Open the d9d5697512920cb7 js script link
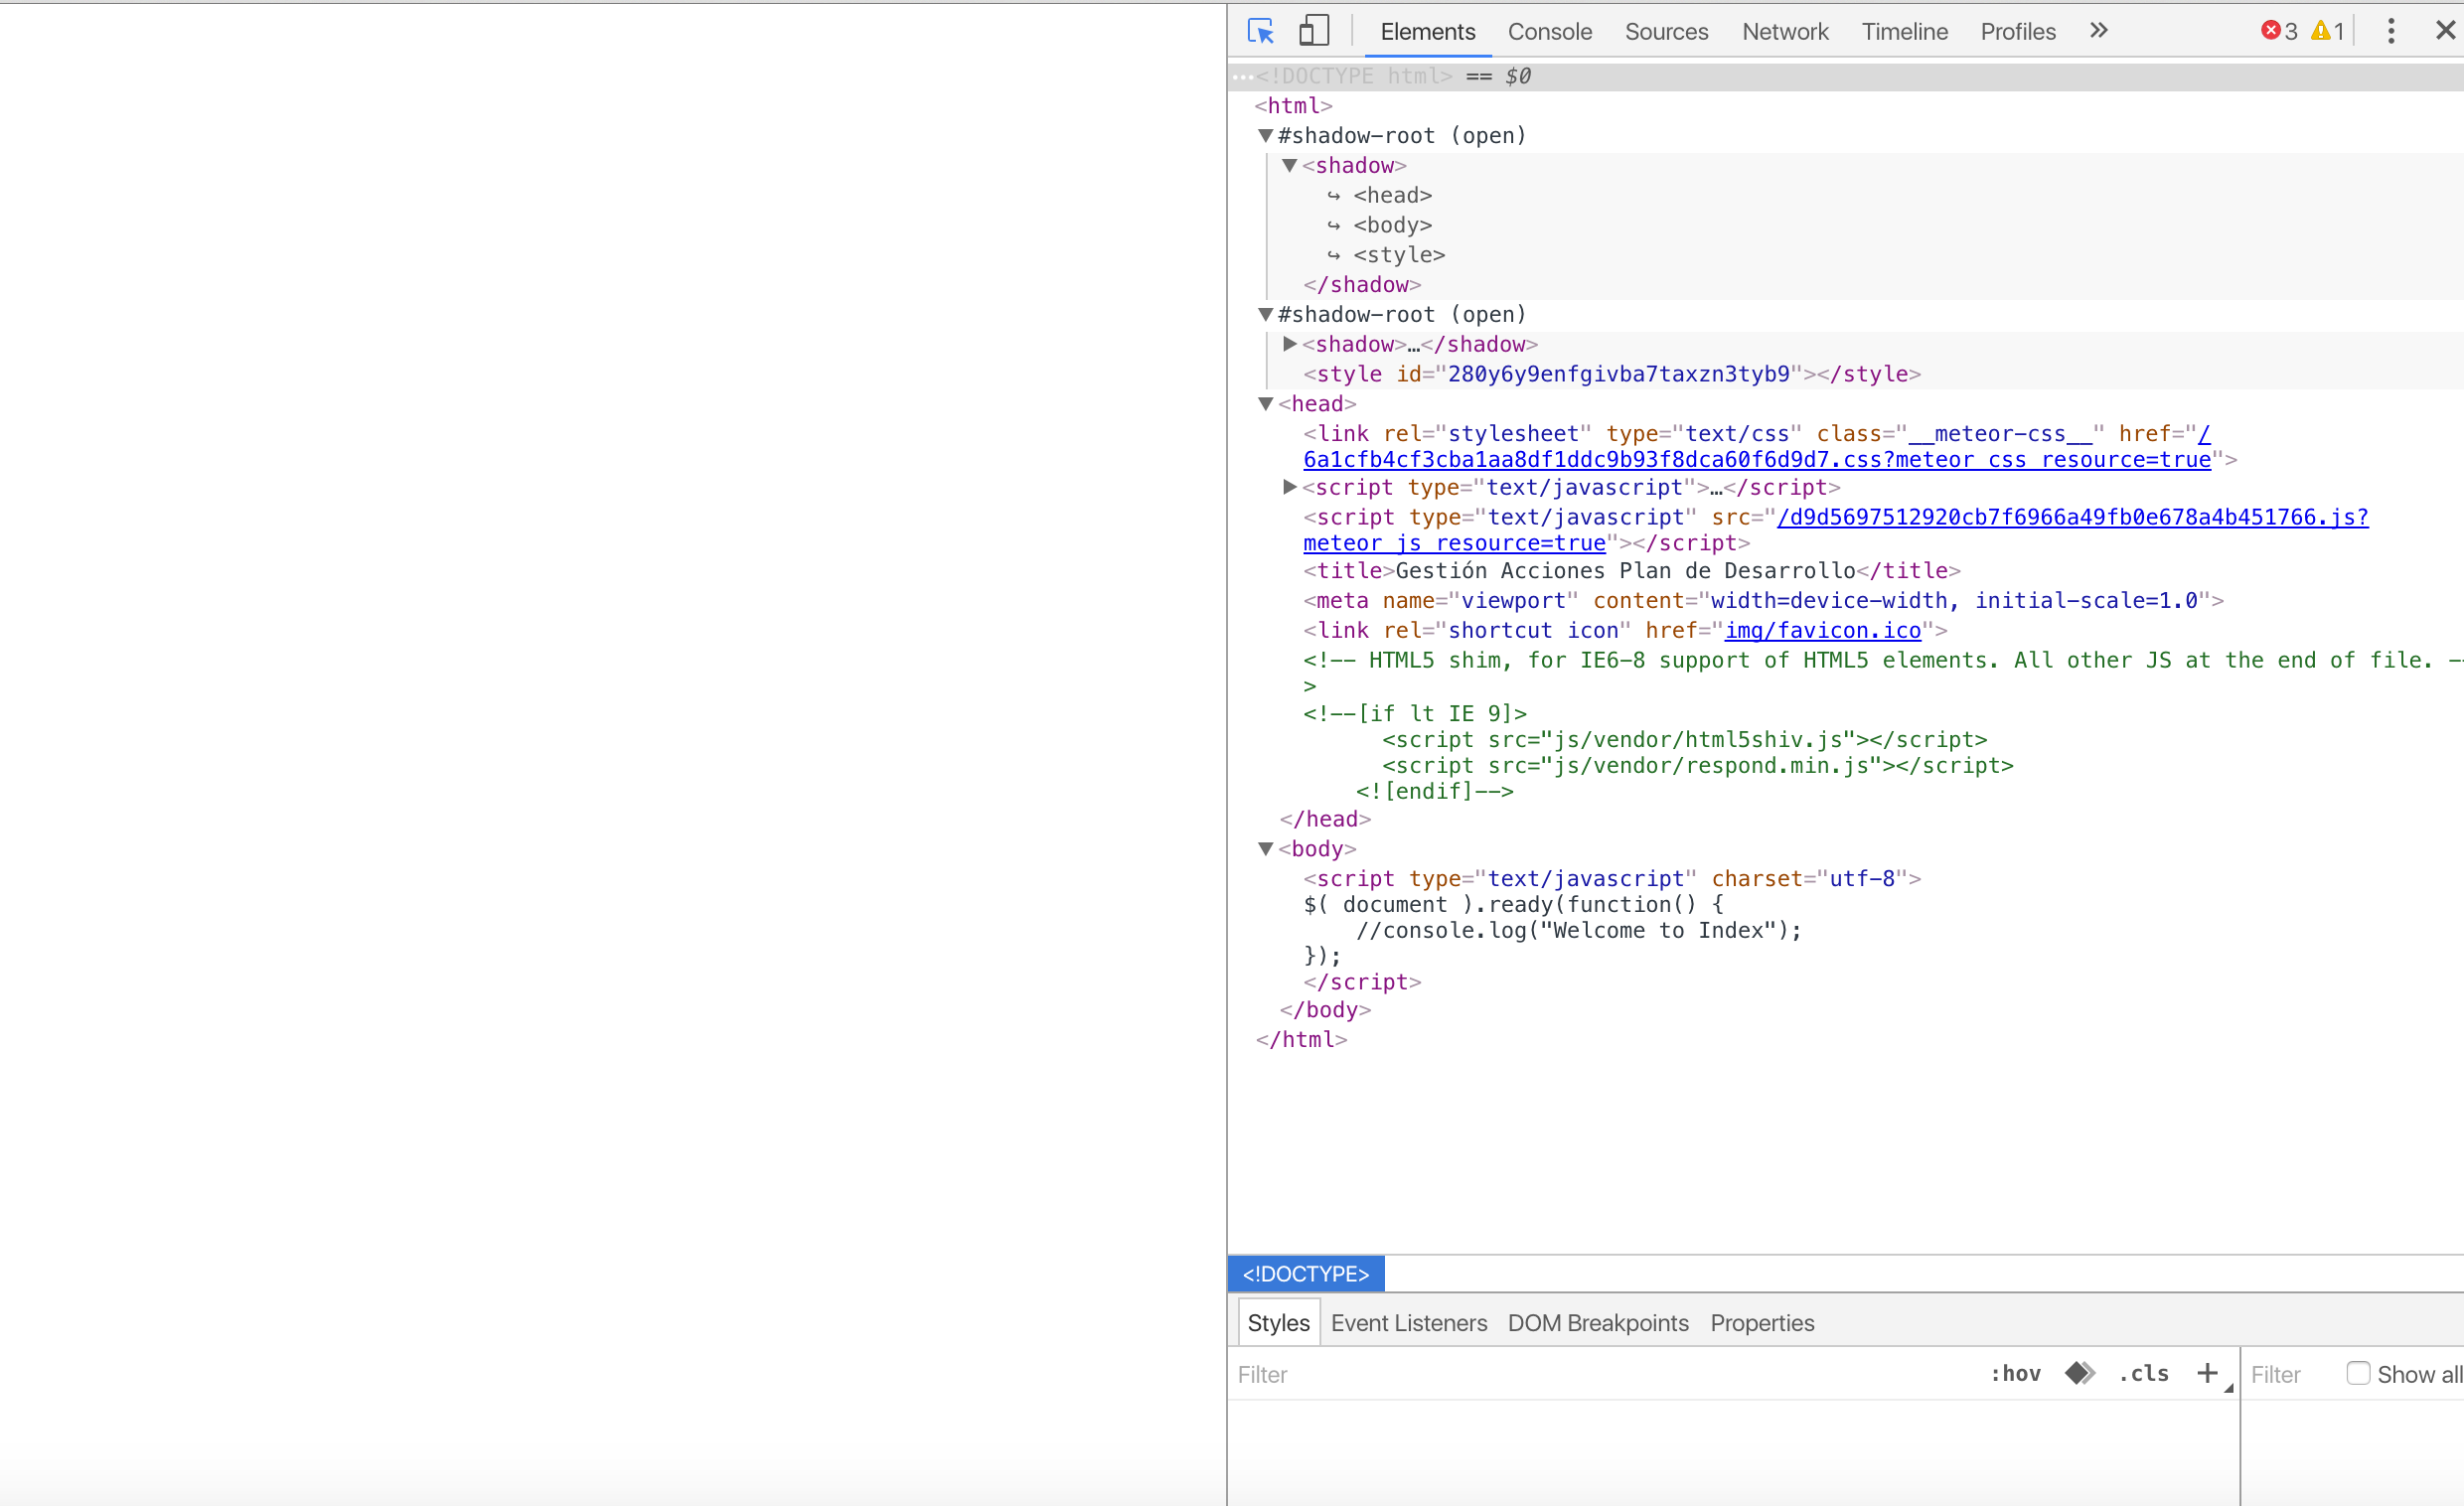The image size is (2464, 1506). pyautogui.click(x=2072, y=517)
